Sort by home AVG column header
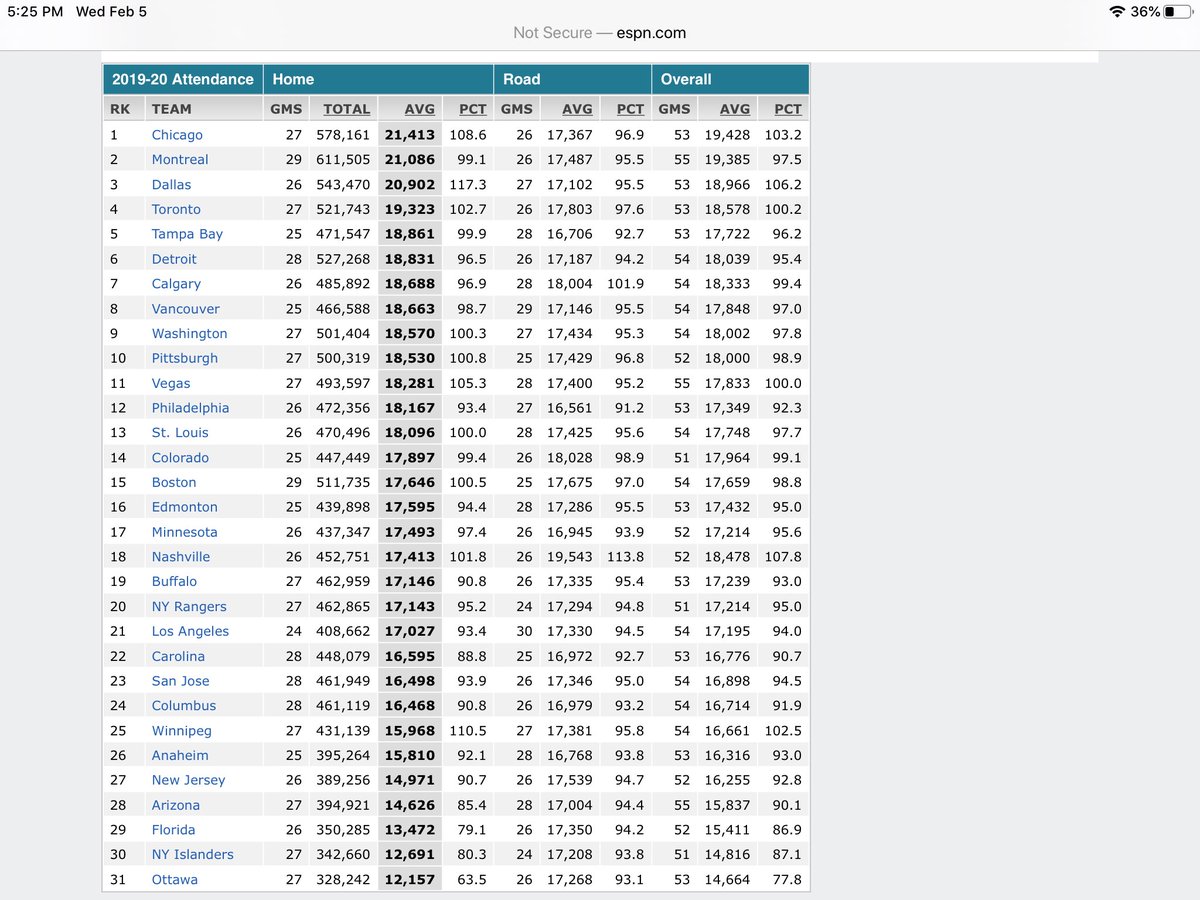Viewport: 1200px width, 900px height. [x=419, y=109]
